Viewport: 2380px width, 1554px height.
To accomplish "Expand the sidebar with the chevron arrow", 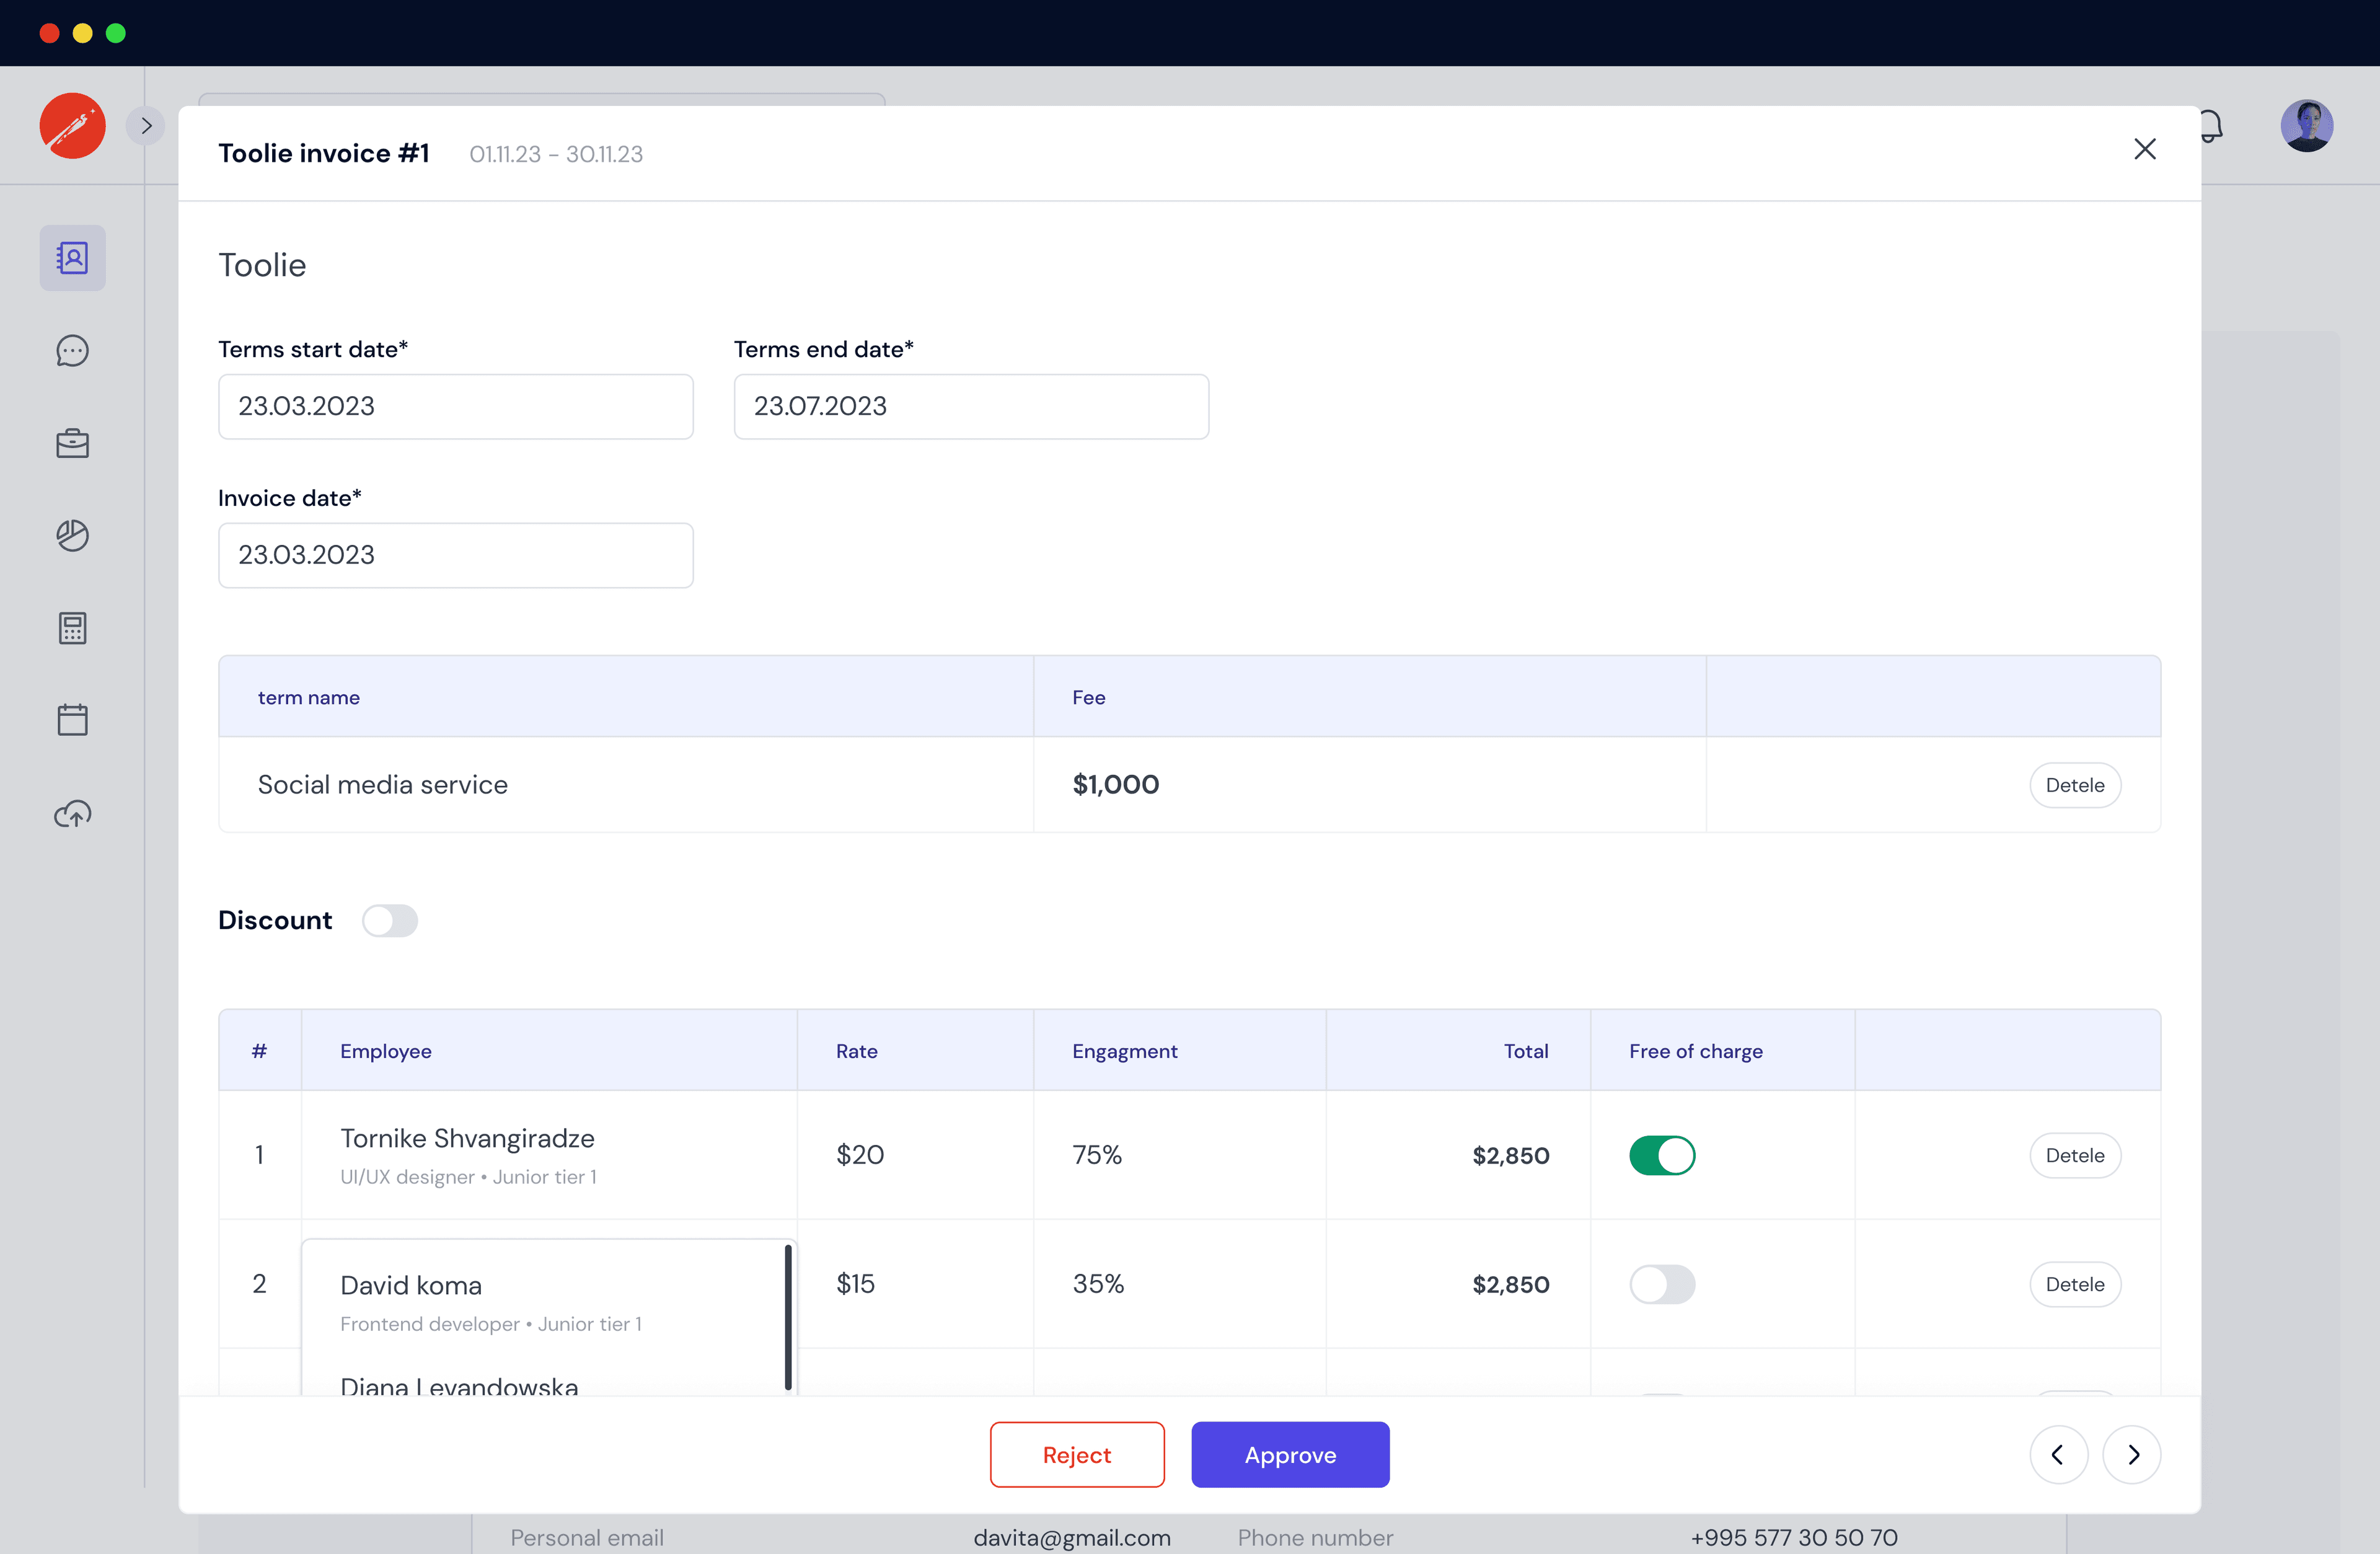I will pyautogui.click(x=145, y=125).
